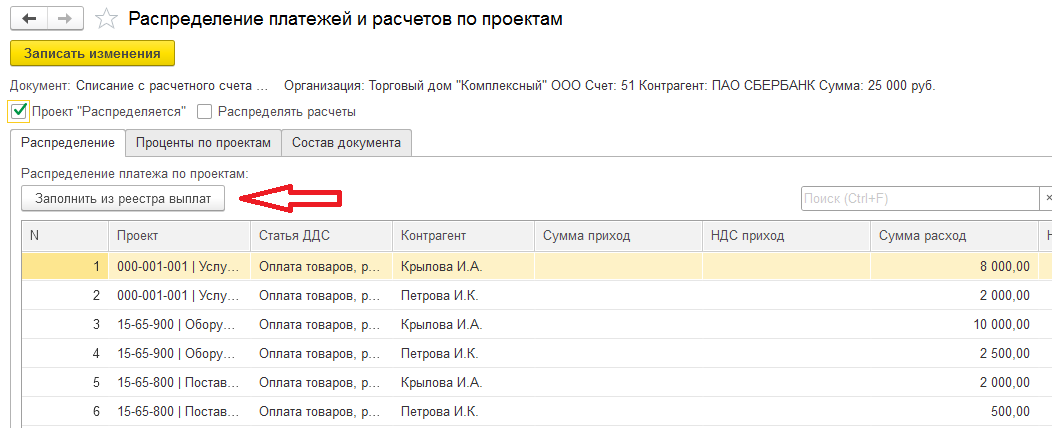The image size is (1052, 428).
Task: Add form to favorites with star icon
Action: (x=104, y=19)
